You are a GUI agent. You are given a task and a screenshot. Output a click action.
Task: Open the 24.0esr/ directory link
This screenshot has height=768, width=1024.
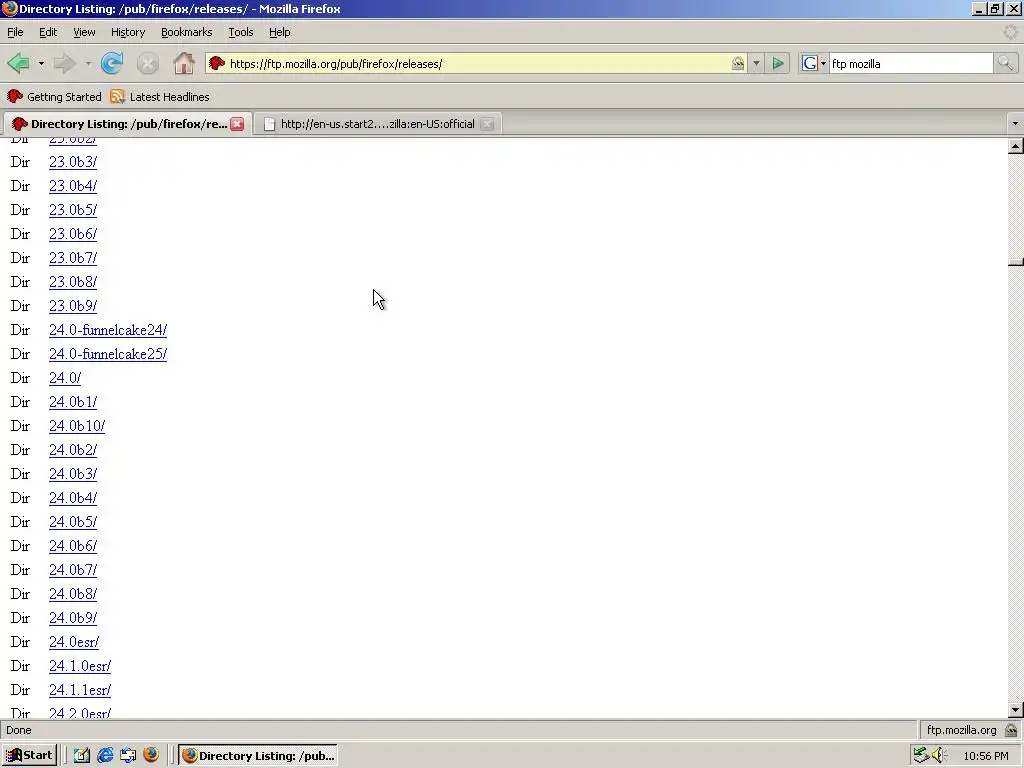[x=74, y=642]
